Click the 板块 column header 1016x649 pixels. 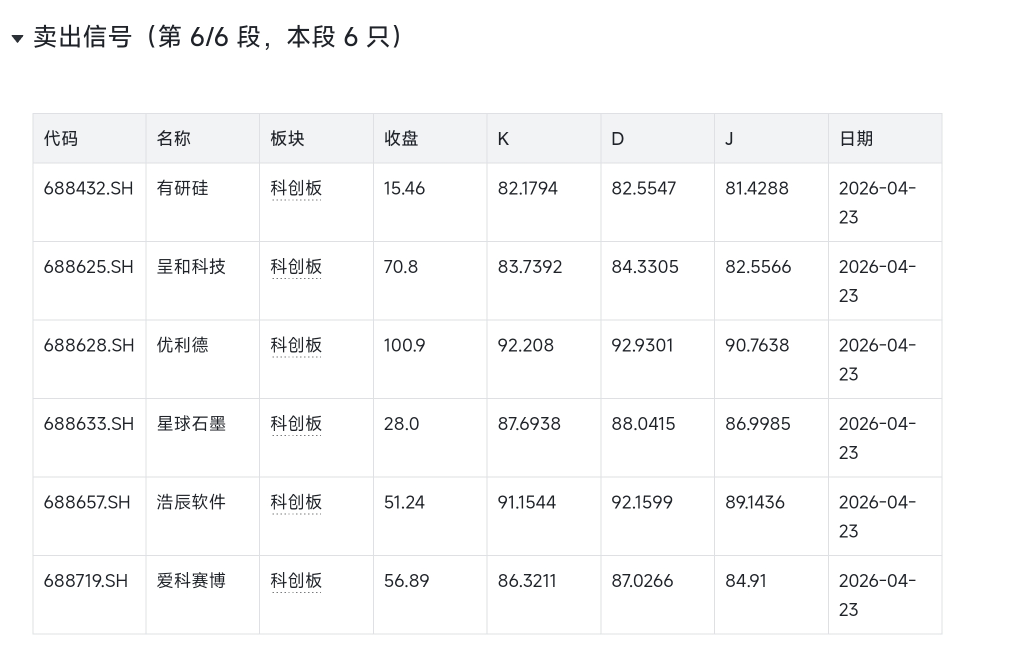pyautogui.click(x=288, y=139)
